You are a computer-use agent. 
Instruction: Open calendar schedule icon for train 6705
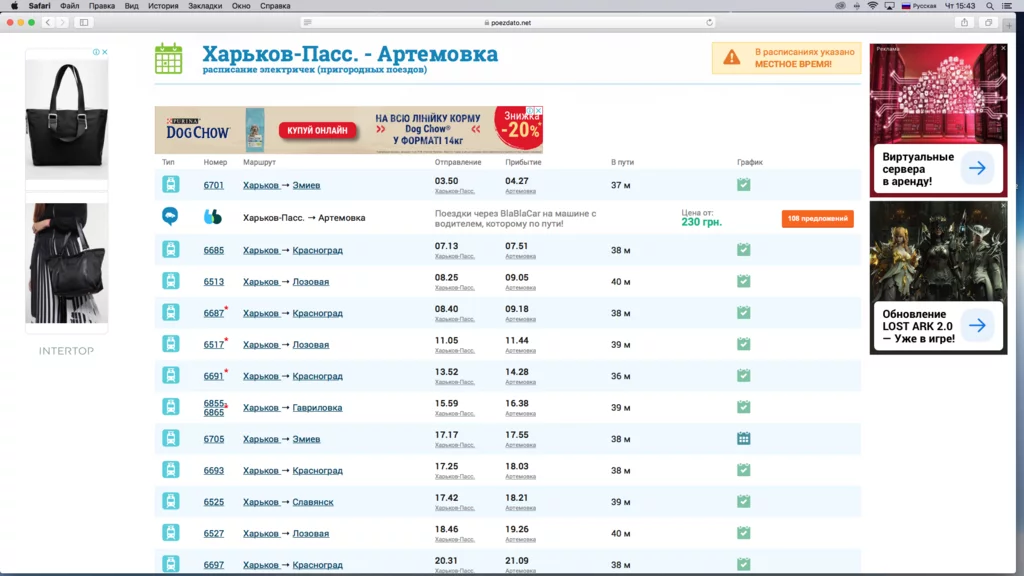743,438
